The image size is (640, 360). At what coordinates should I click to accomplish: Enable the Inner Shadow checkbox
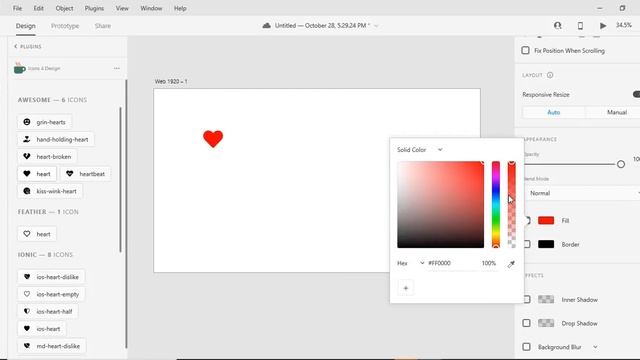527,299
